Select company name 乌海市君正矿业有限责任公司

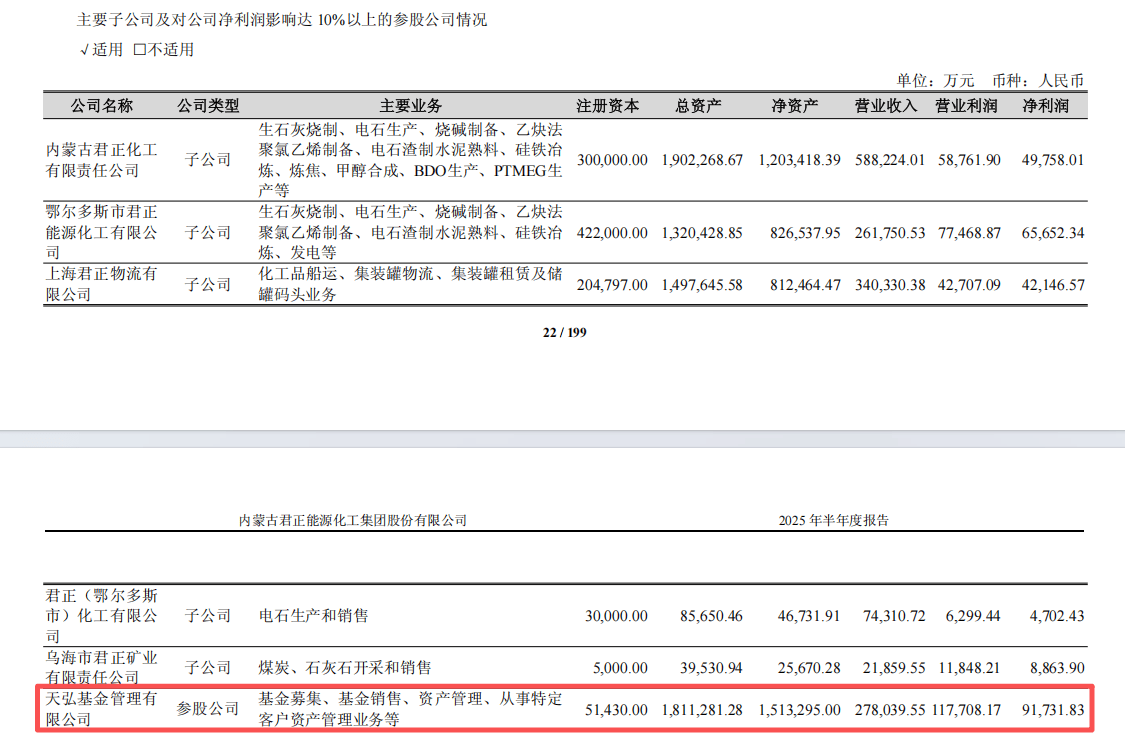(101, 668)
